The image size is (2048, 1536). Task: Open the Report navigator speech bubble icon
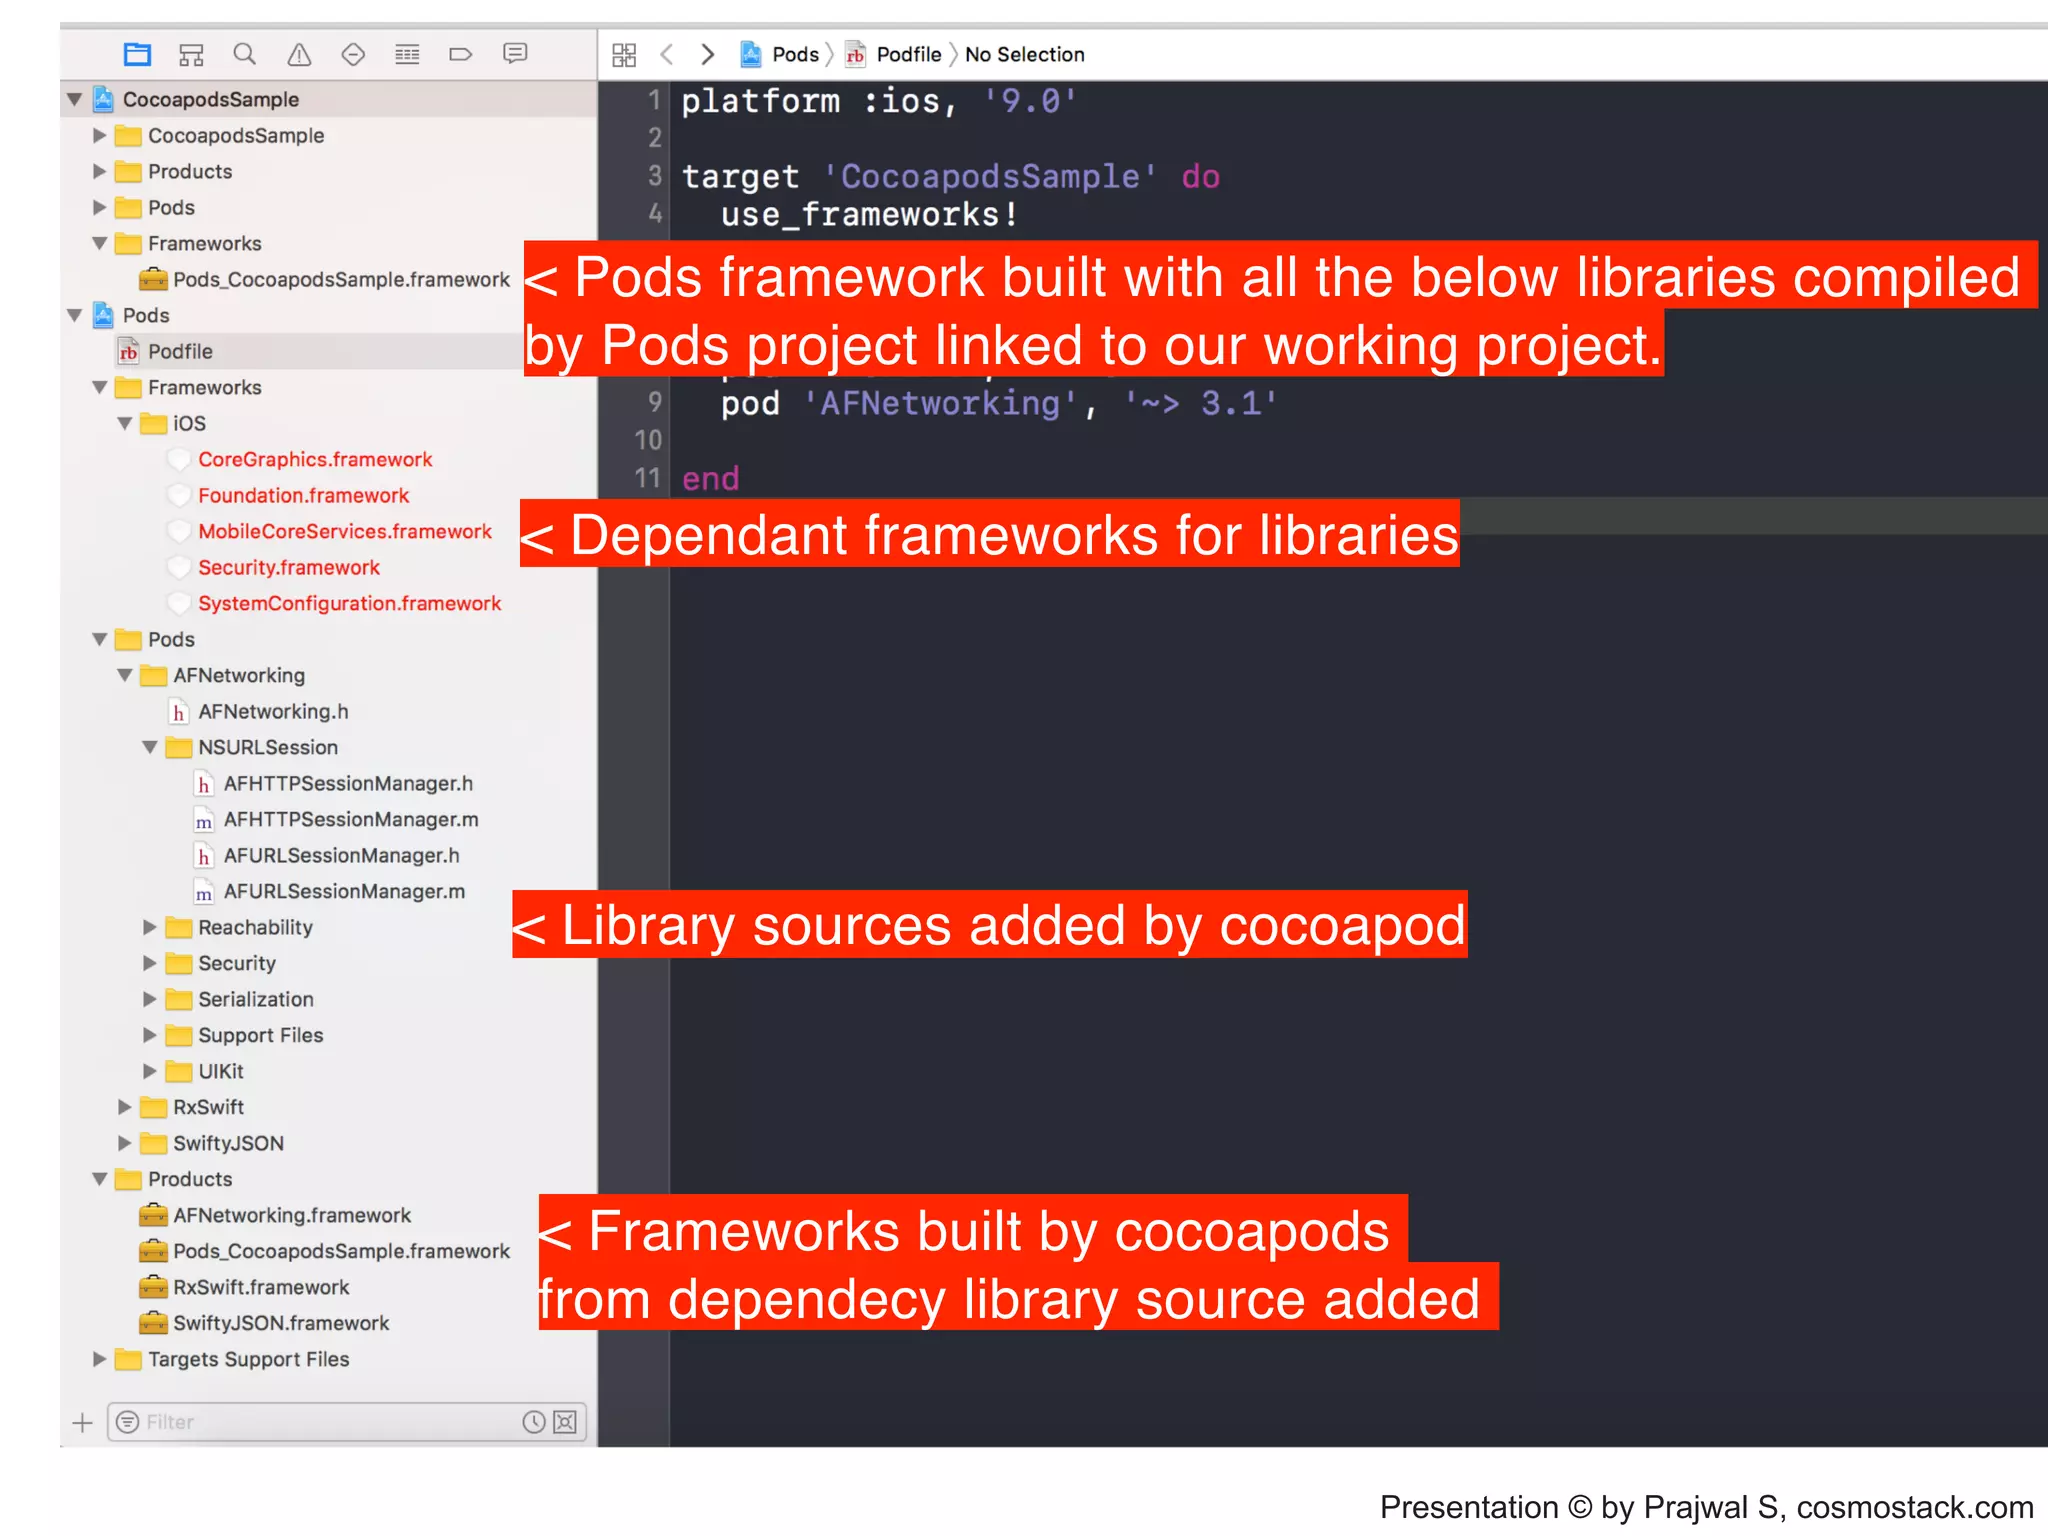[x=515, y=54]
